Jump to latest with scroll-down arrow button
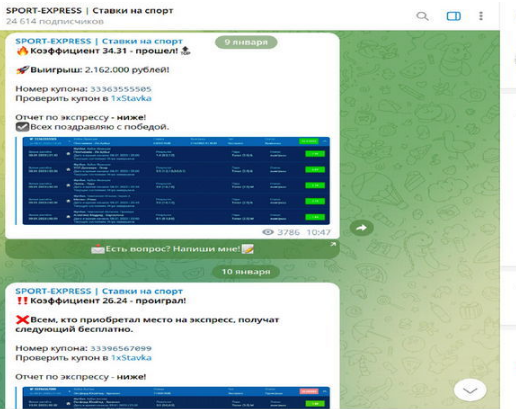Screen dimensions: 516x409 click(x=470, y=390)
